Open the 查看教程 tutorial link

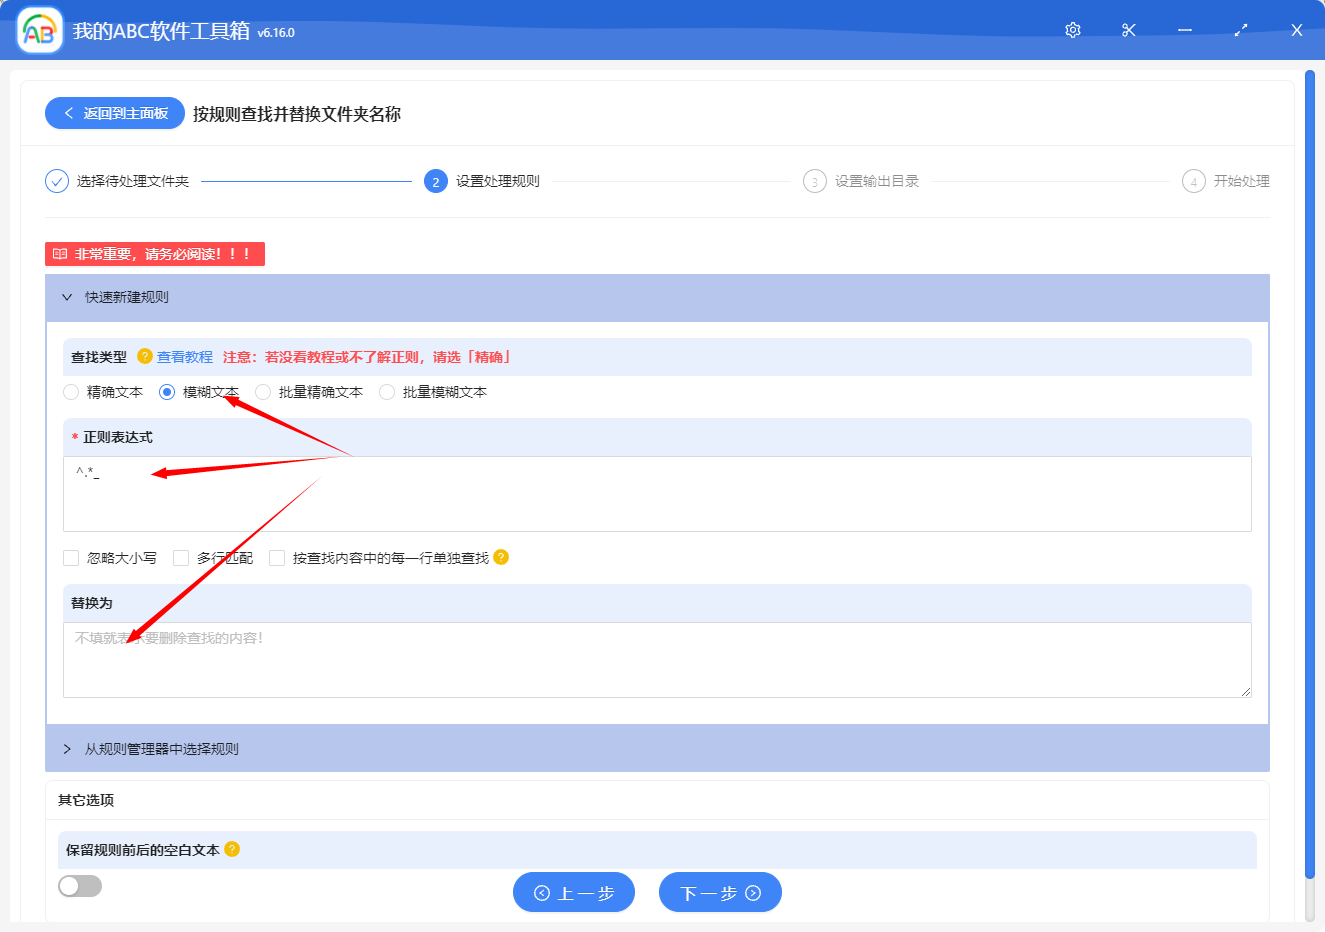(187, 357)
